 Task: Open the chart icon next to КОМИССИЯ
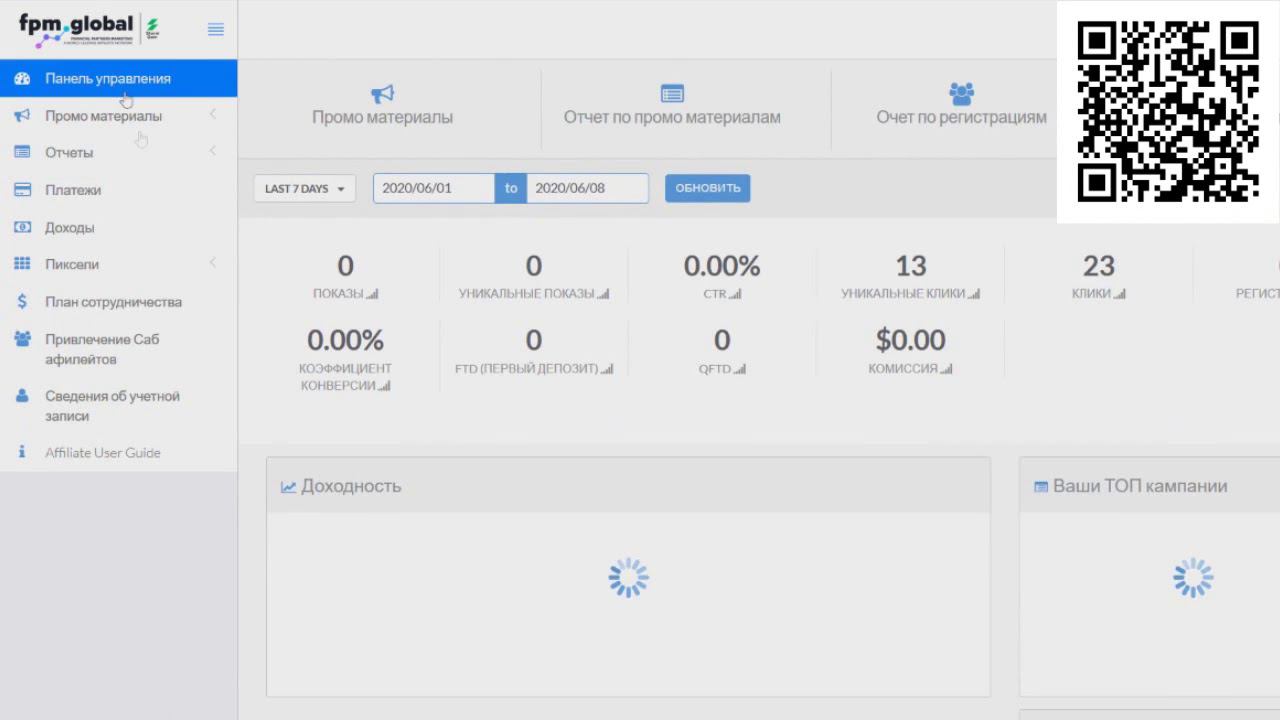[947, 369]
